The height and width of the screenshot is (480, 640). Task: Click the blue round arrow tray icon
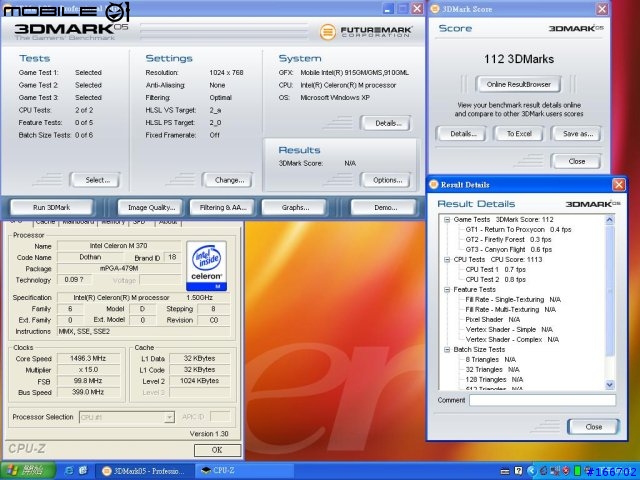click(531, 471)
